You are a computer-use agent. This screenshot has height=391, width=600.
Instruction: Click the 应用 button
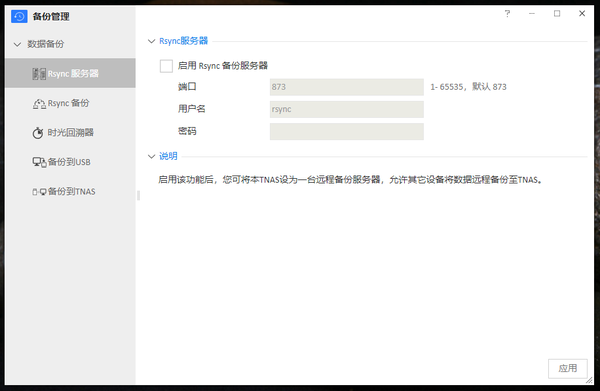click(567, 368)
